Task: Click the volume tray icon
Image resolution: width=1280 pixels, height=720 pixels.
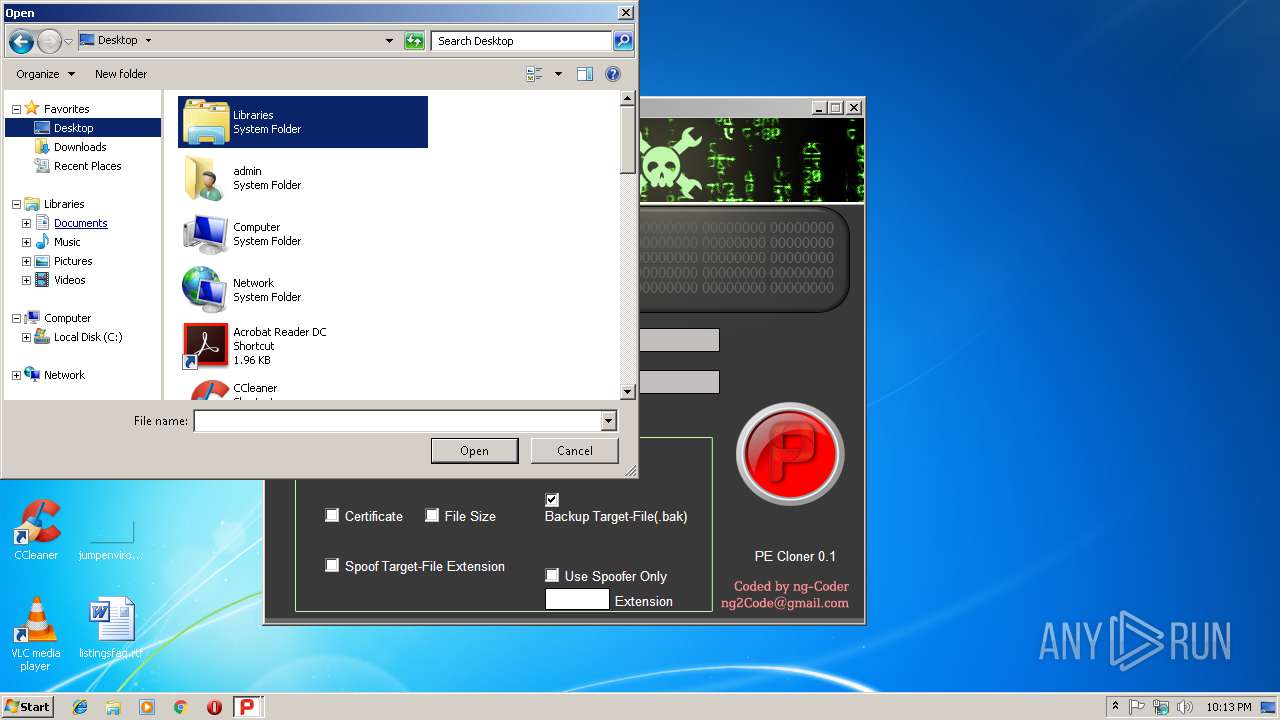Action: click(x=1183, y=707)
